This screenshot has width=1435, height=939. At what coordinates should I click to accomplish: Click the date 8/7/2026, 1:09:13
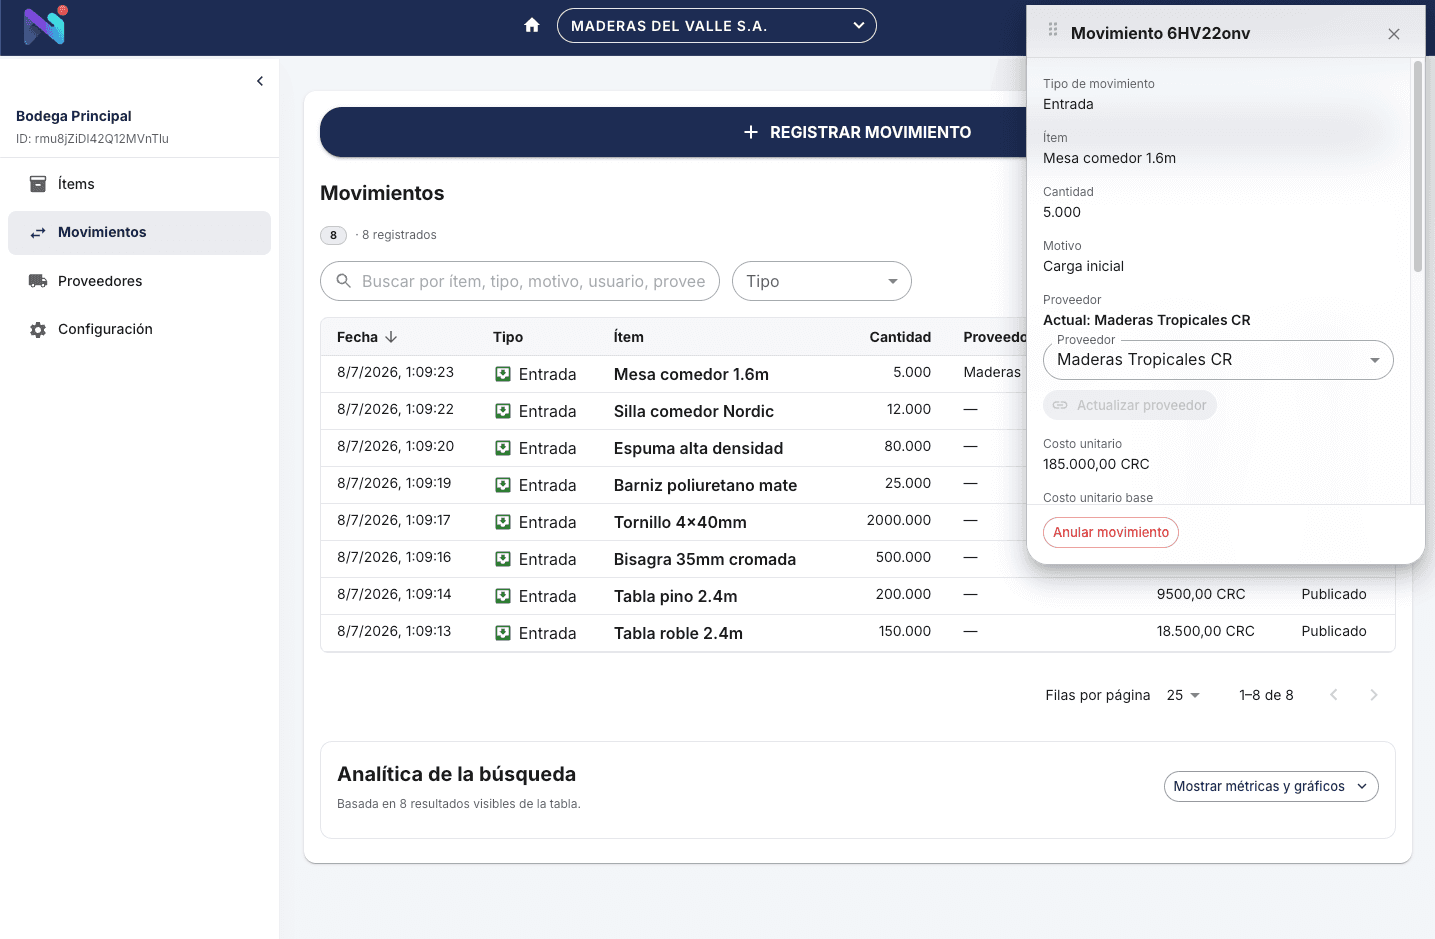394,631
